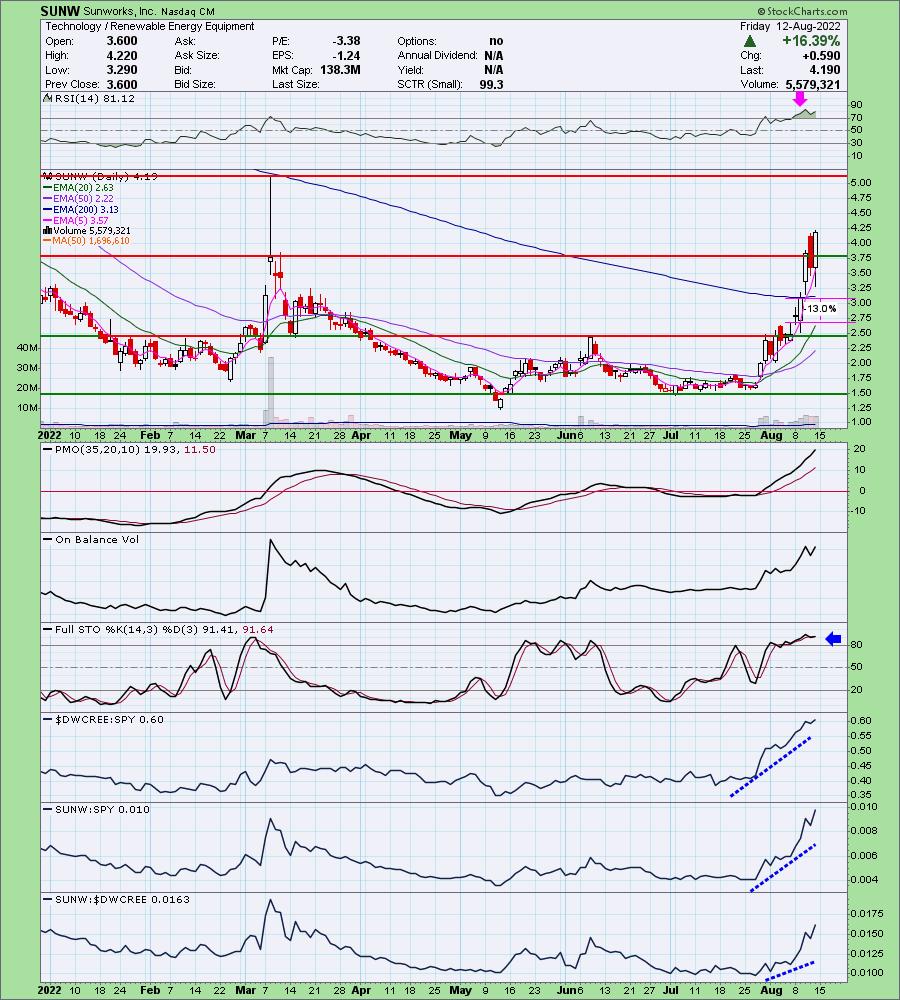
Task: Click the Prev Close label
Action: [72, 84]
